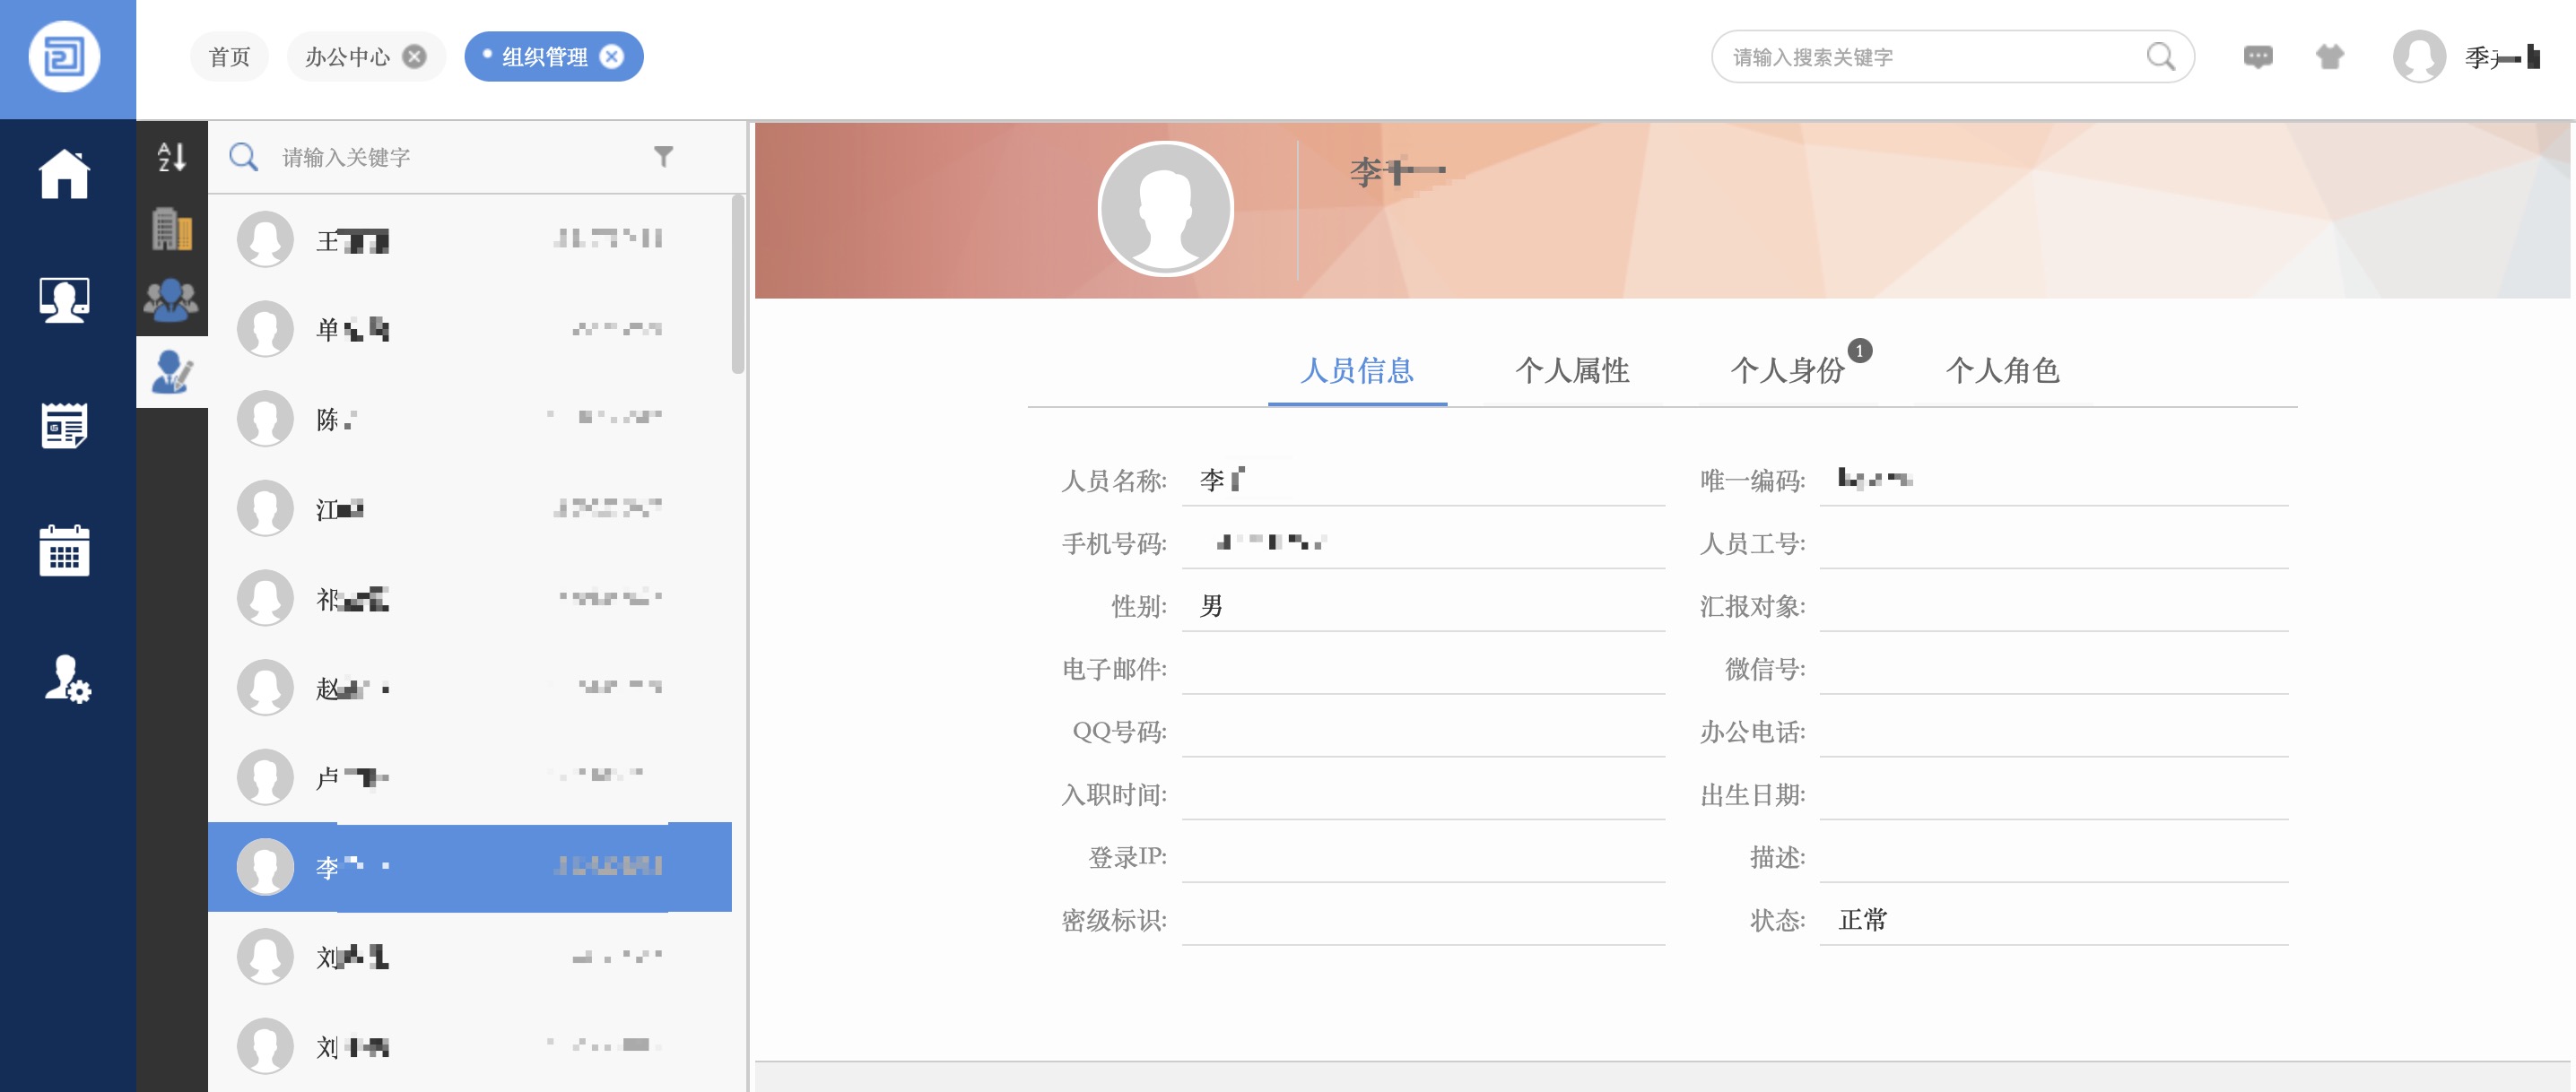Screen dimensions: 2576x1092
Task: Click the person list scrollbar
Action: [x=738, y=285]
